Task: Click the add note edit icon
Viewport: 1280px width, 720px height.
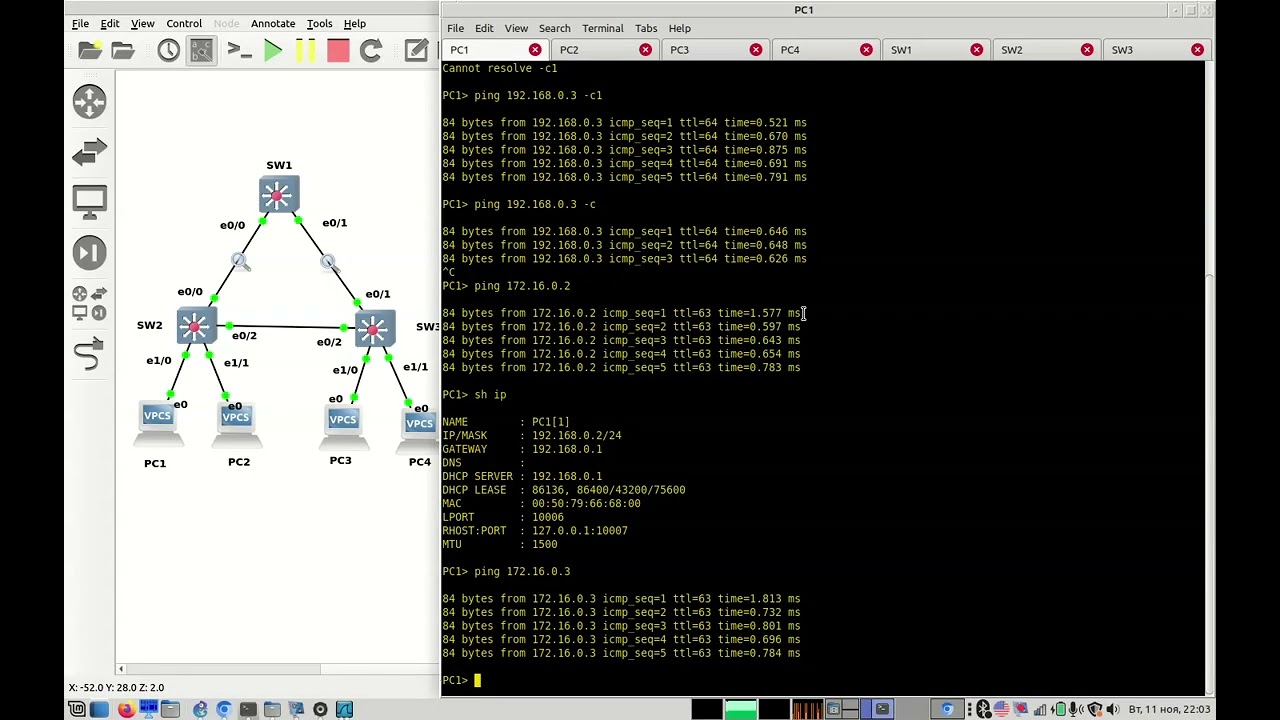Action: pos(416,50)
